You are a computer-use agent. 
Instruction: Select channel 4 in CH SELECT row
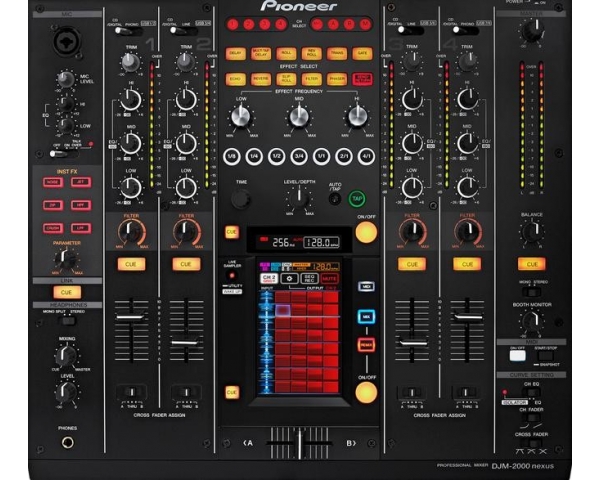coord(280,25)
